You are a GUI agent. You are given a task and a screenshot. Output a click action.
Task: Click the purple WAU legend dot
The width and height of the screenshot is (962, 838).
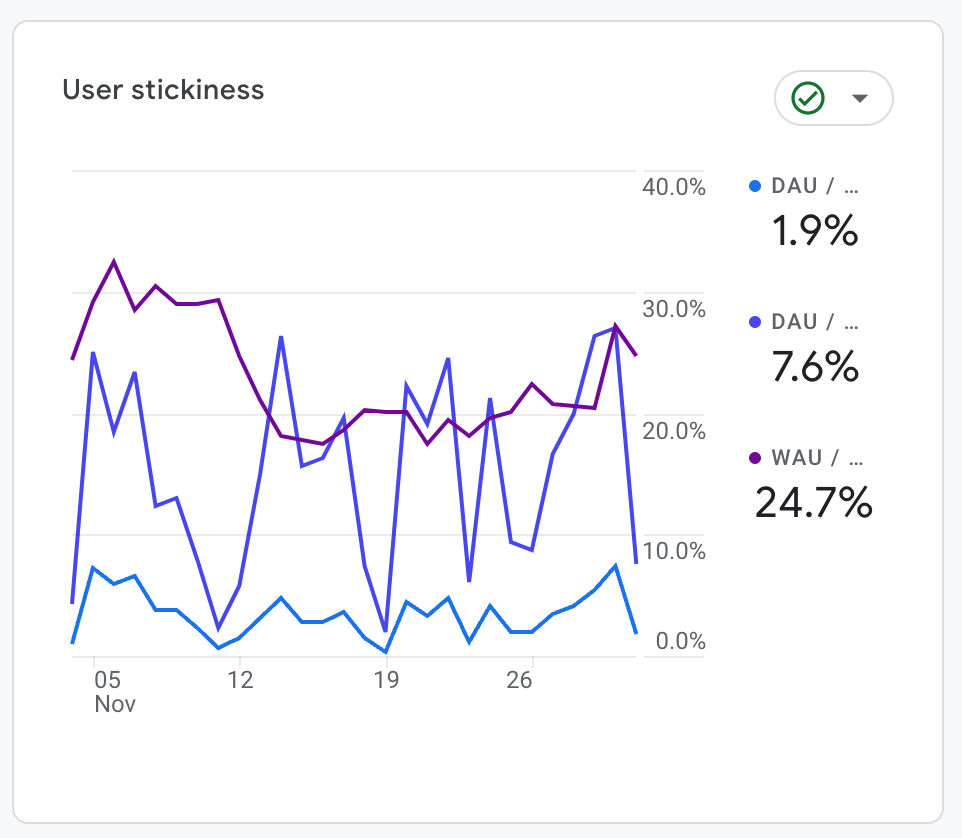pyautogui.click(x=755, y=458)
